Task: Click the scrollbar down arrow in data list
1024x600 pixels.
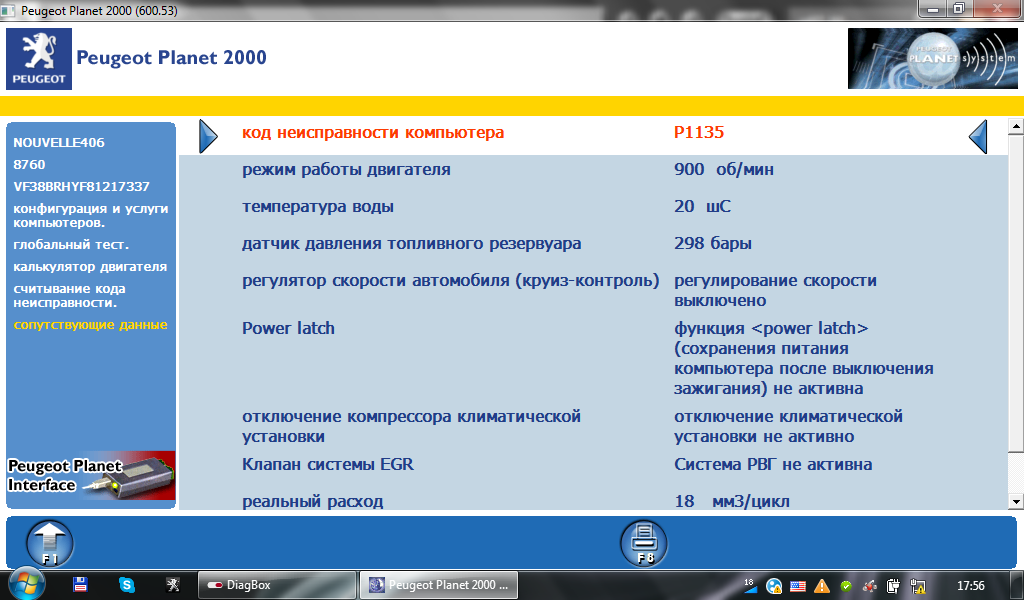Action: 1015,501
